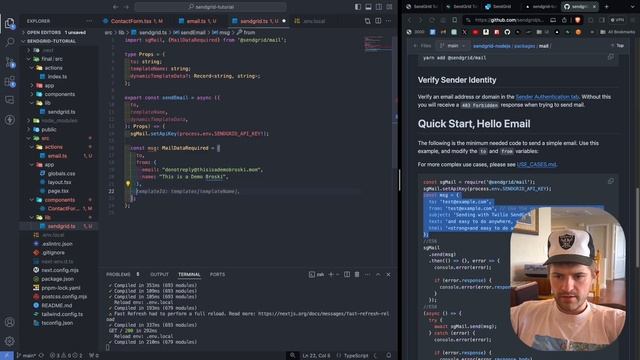Open the Files panel button on GitHub
This screenshot has height=360, width=640.
[x=422, y=46]
